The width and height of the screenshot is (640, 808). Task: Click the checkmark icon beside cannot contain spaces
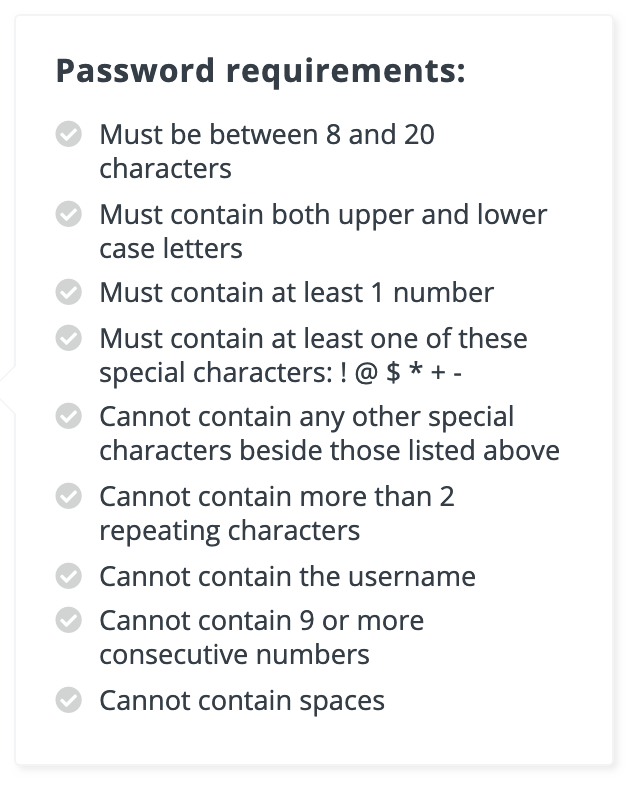[69, 700]
